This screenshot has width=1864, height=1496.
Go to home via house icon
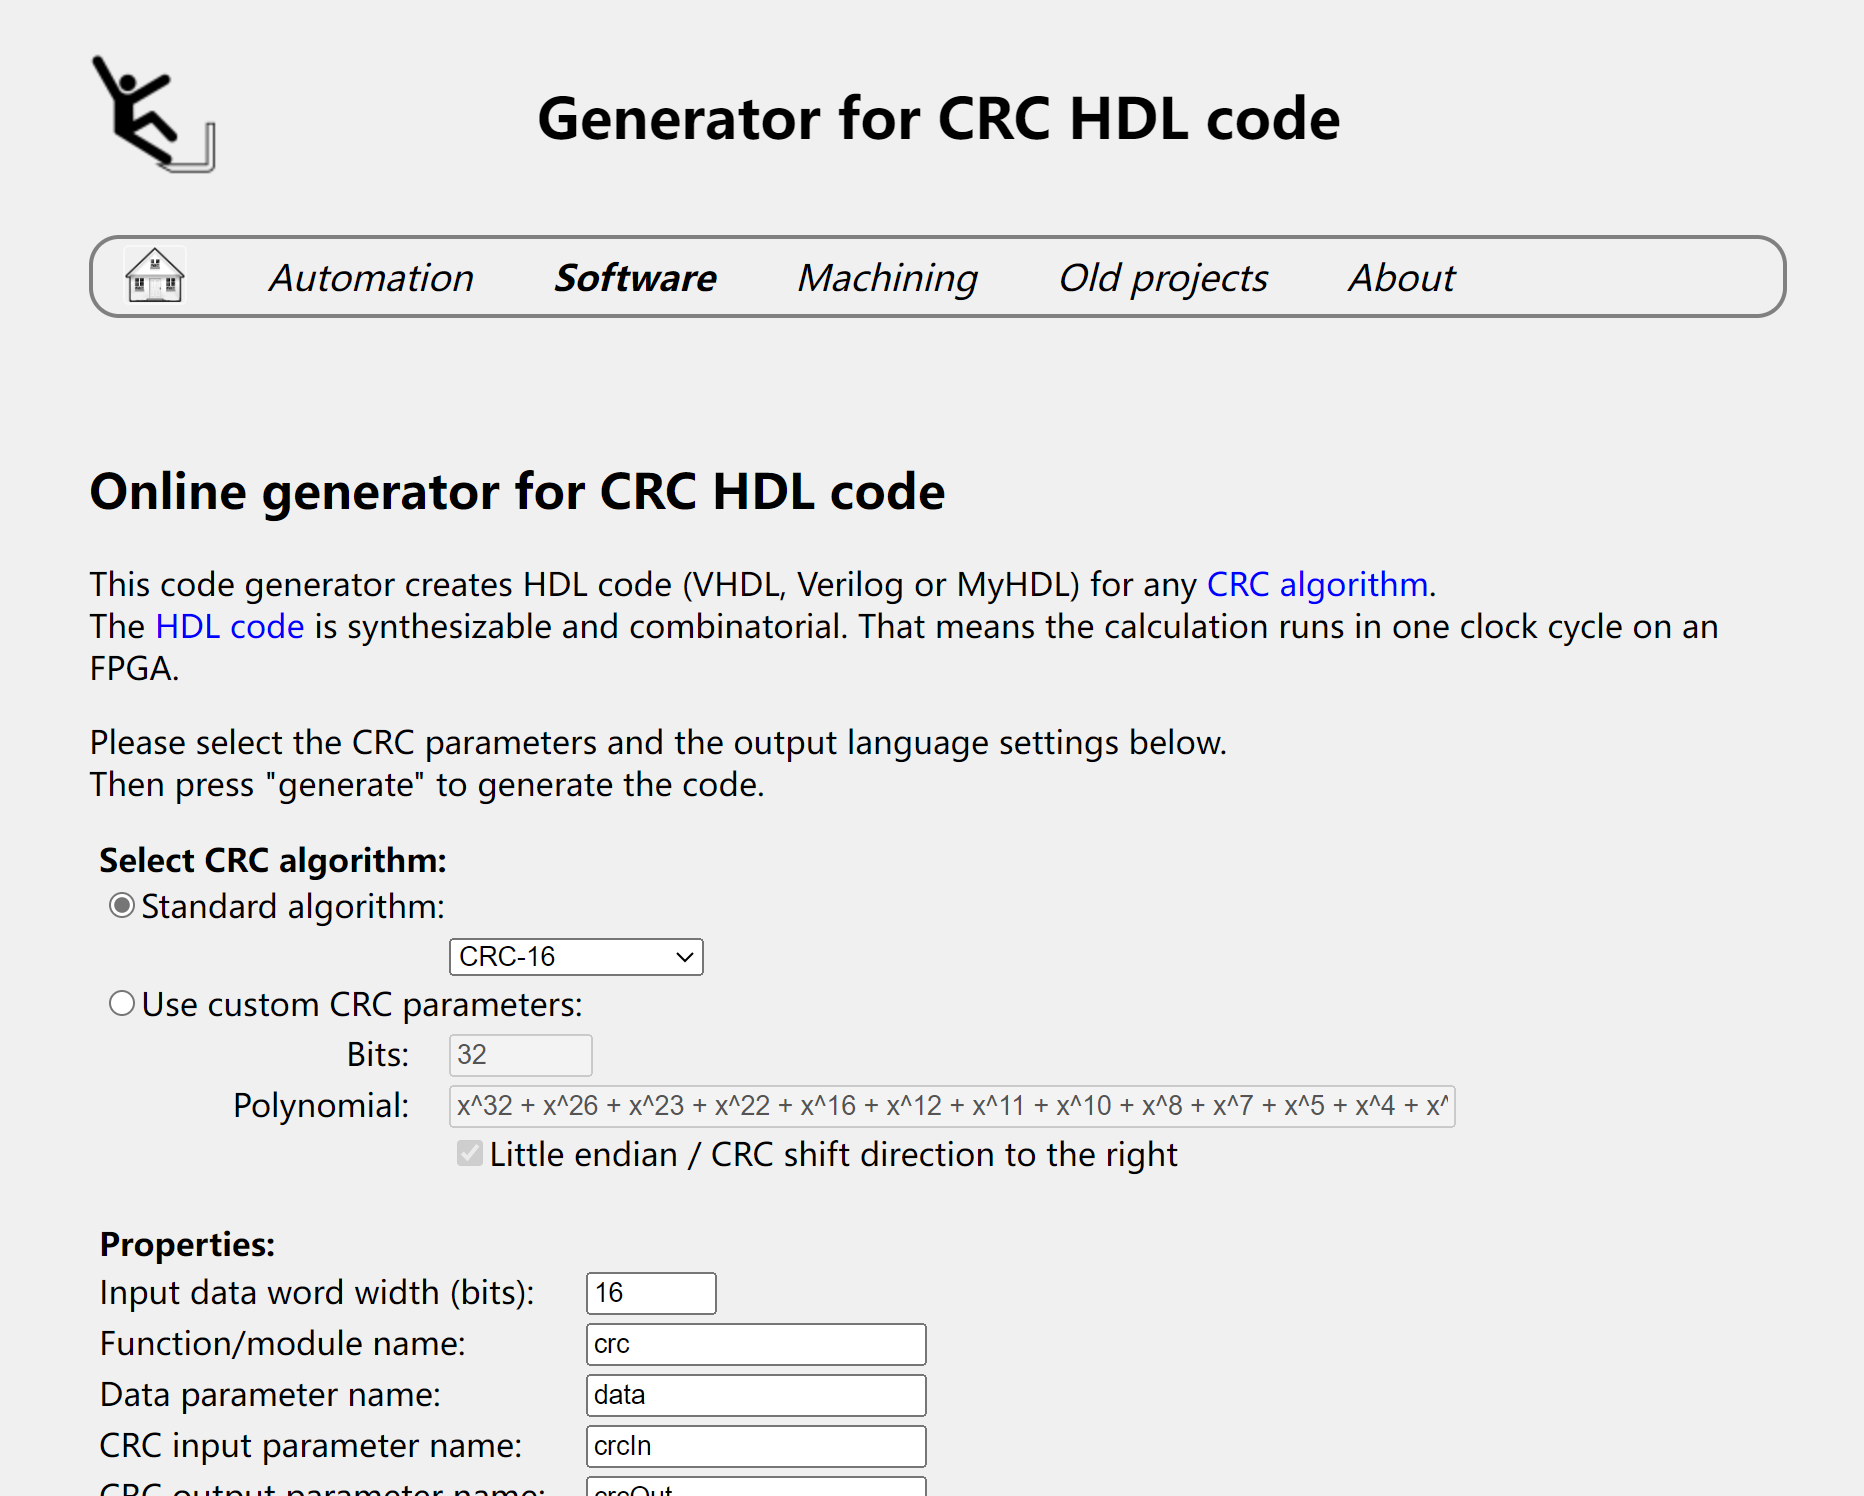[x=154, y=275]
